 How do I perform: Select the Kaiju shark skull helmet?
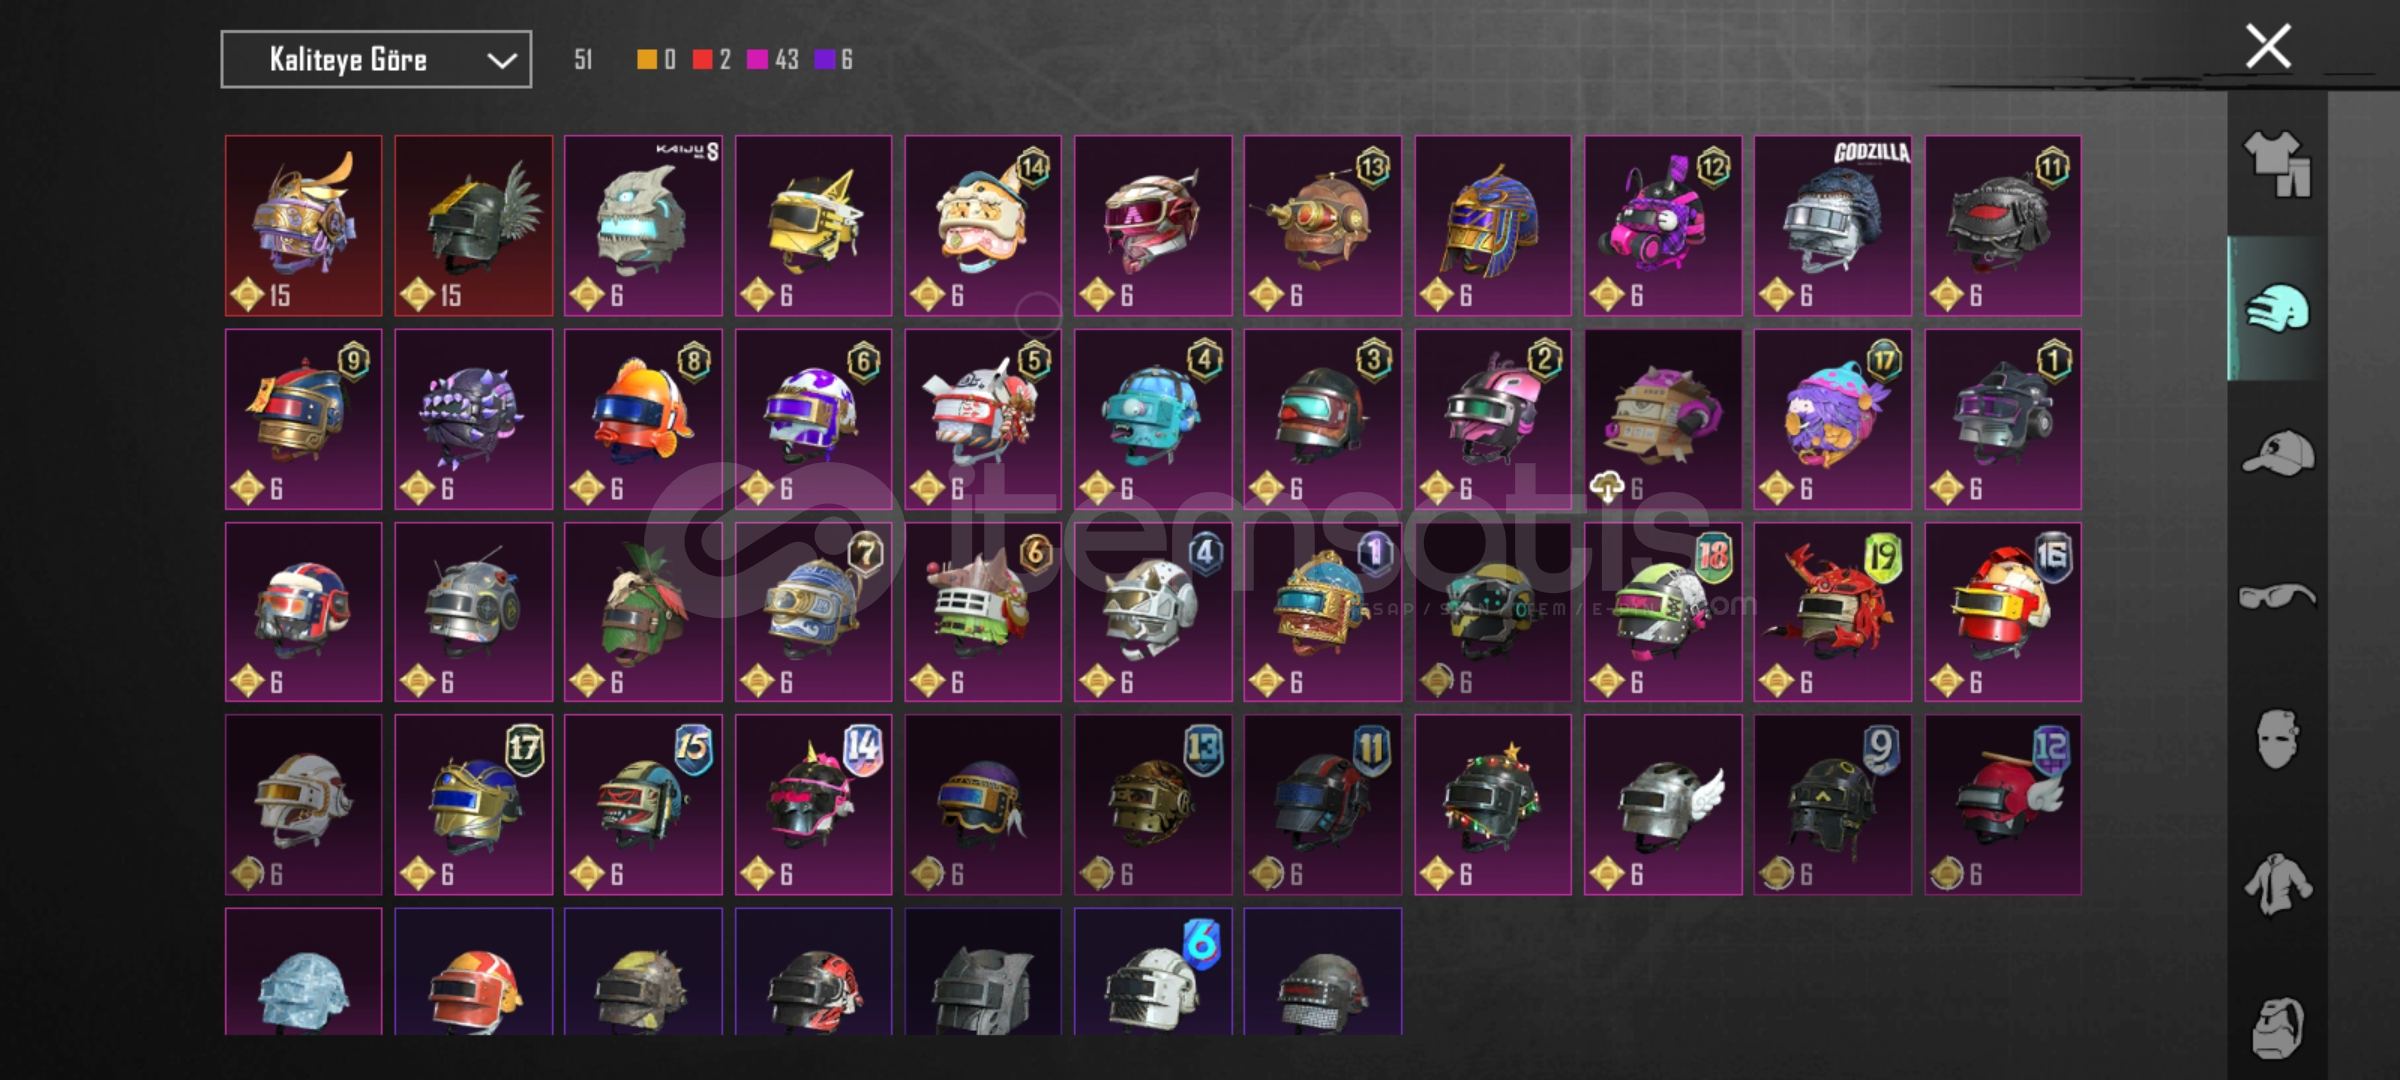click(643, 226)
